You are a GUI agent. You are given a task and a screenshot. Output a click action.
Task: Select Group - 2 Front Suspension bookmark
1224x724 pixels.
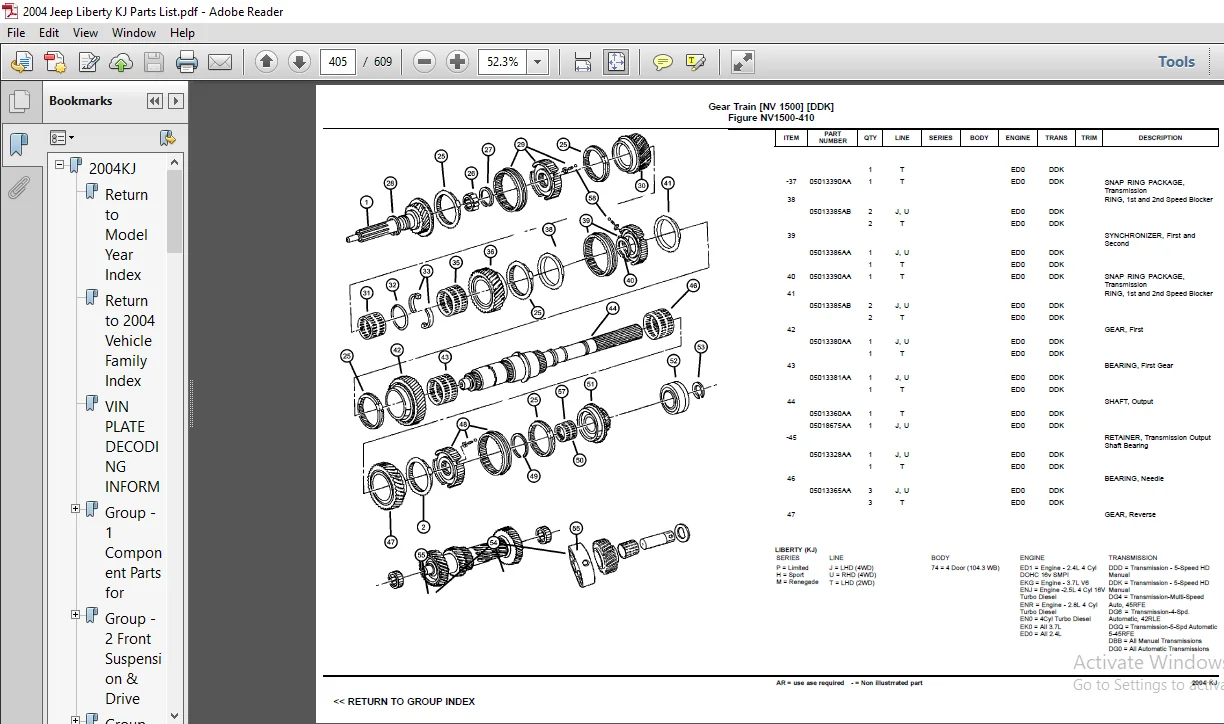(133, 659)
